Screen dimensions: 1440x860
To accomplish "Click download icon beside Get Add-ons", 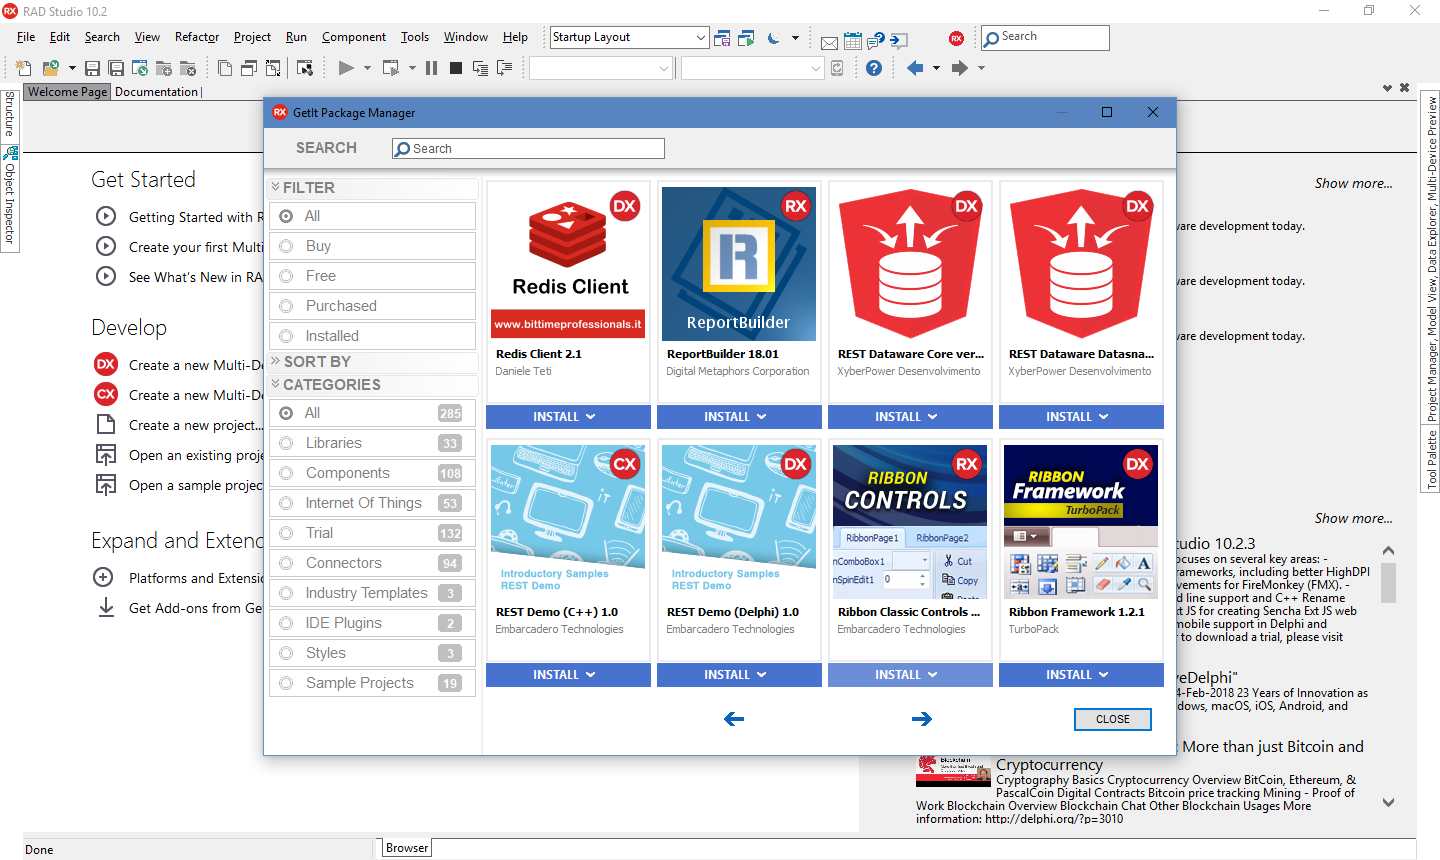I will 106,608.
